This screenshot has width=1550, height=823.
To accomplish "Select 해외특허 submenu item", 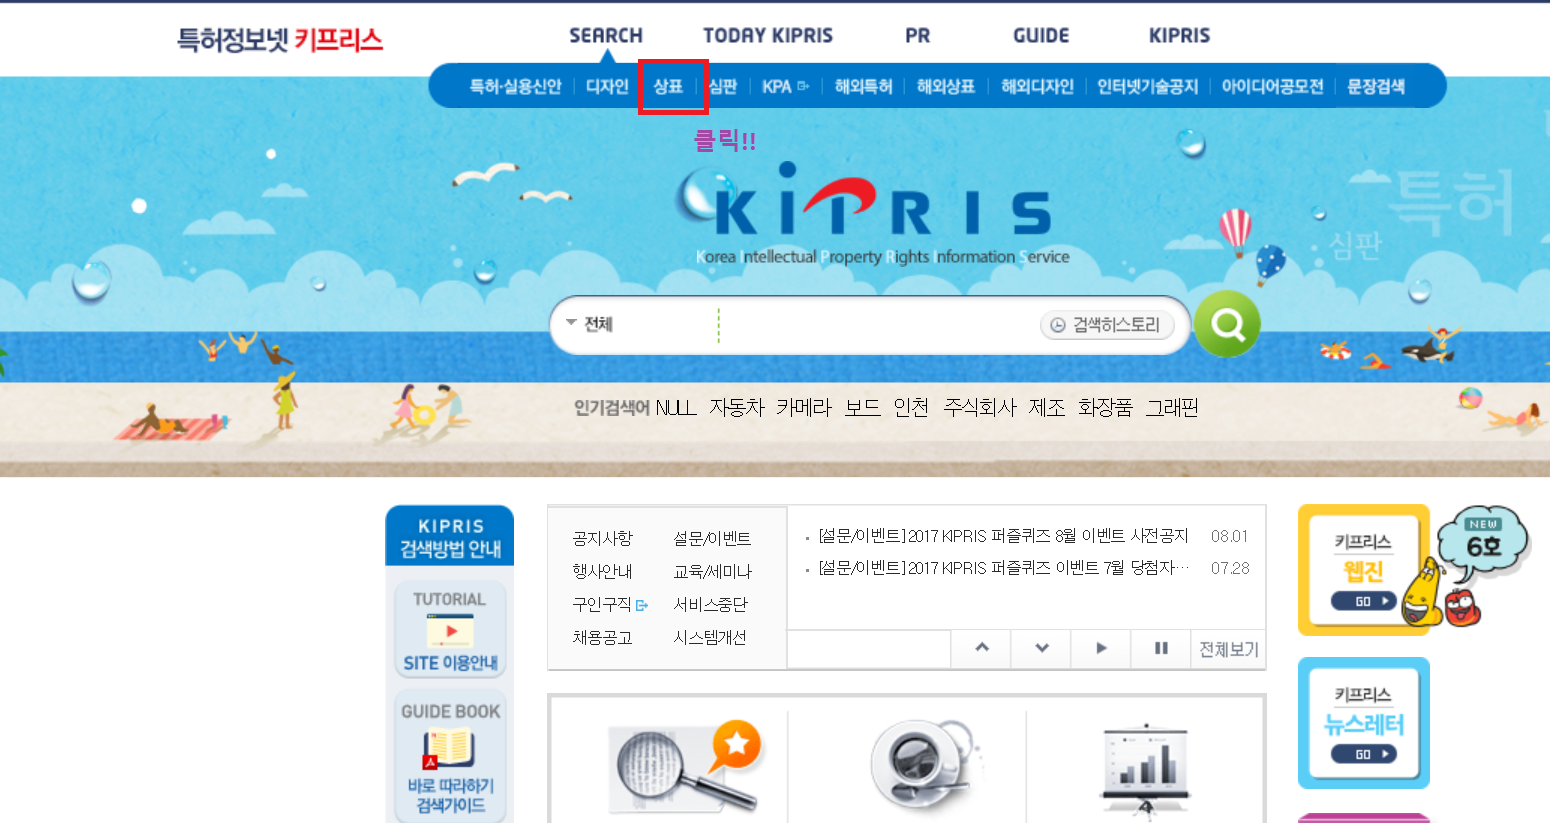I will coord(863,87).
